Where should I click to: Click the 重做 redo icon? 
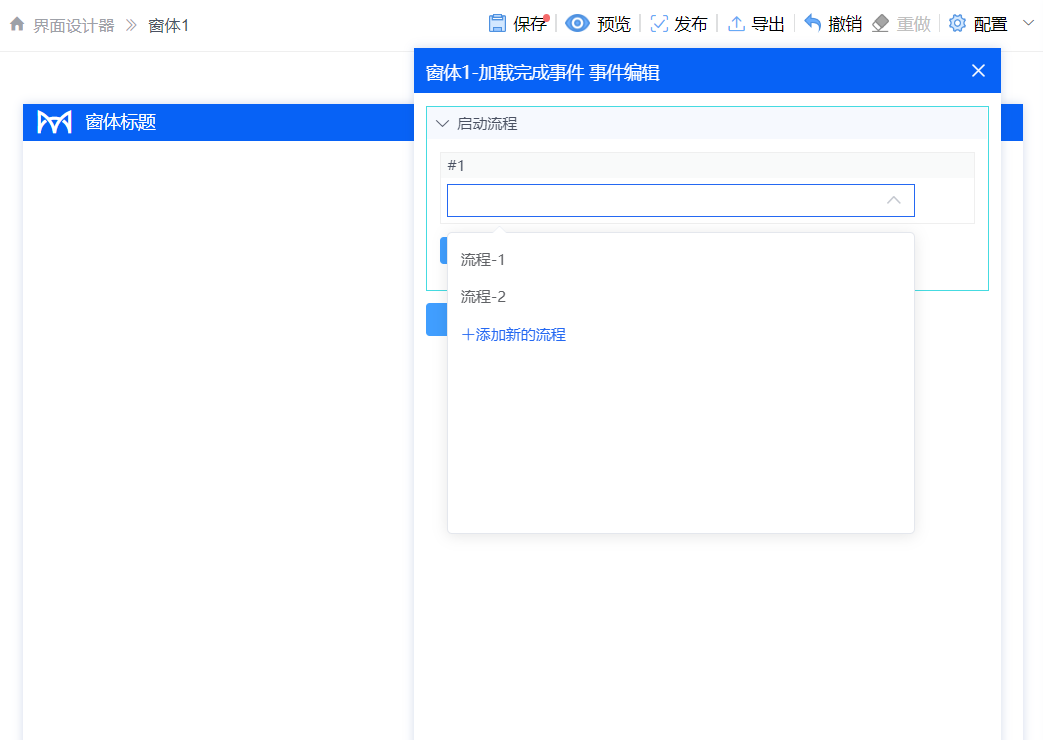pos(881,24)
